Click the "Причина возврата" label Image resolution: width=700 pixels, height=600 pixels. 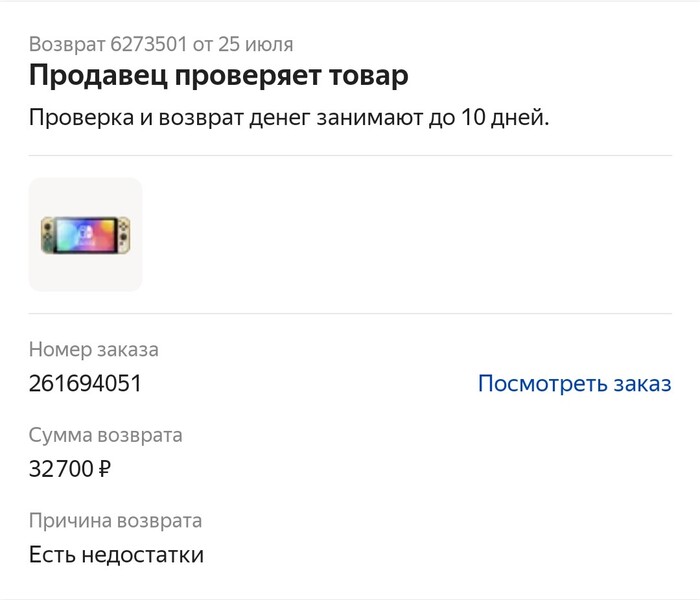(x=115, y=520)
